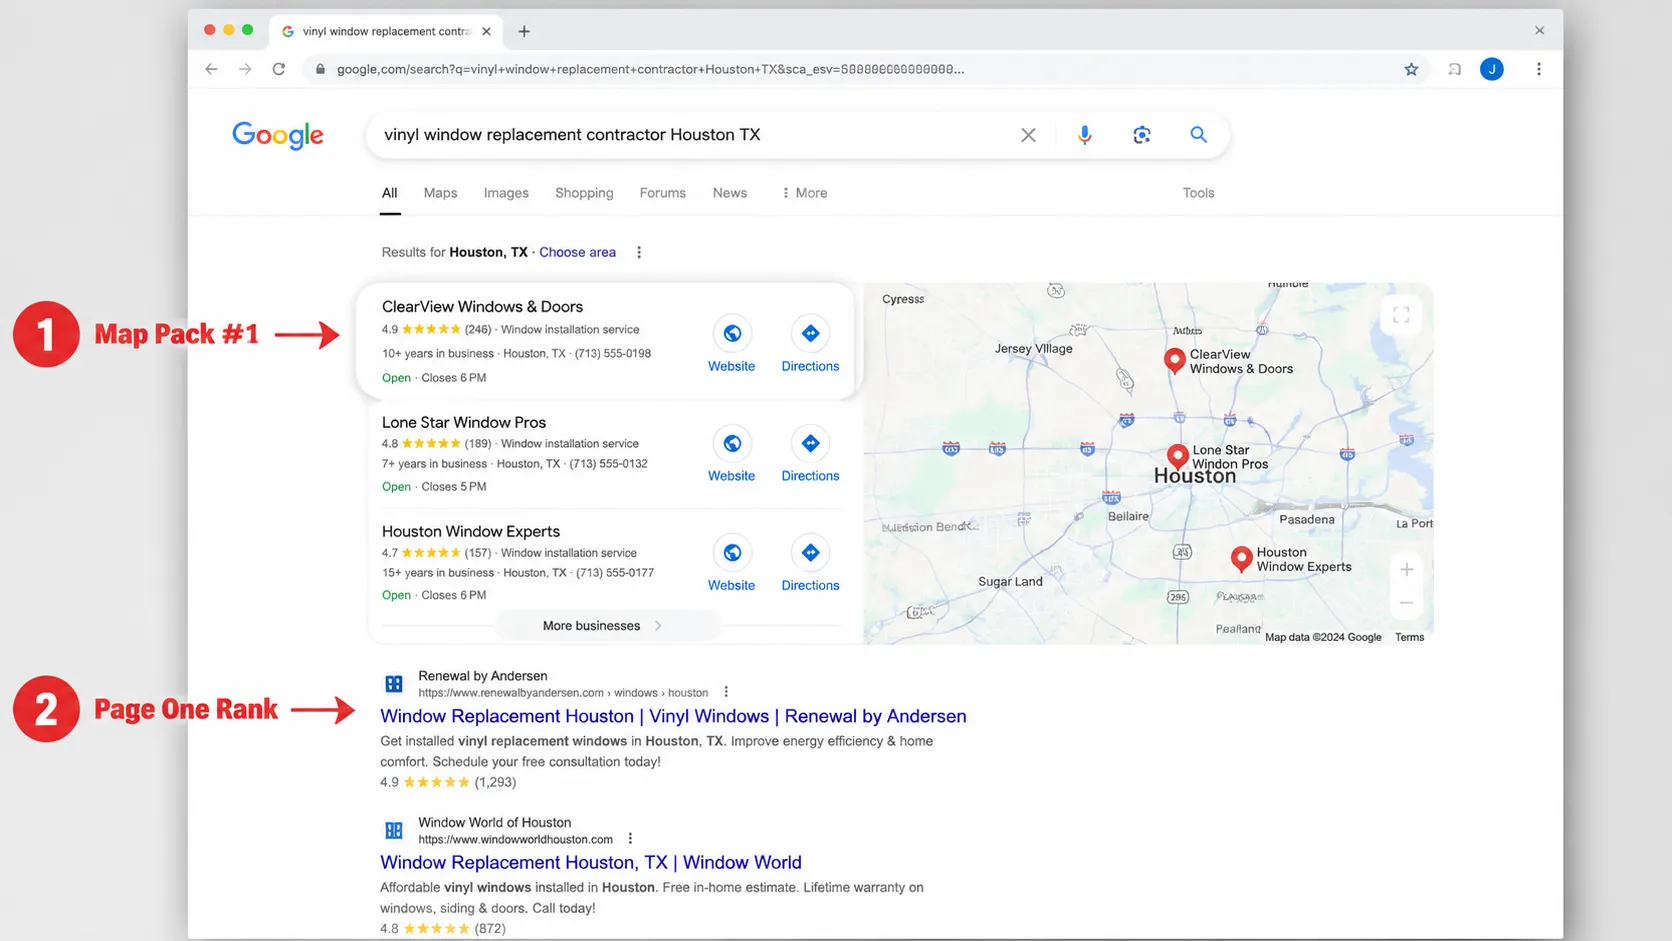Open the Window World of Houston favicon

click(394, 831)
